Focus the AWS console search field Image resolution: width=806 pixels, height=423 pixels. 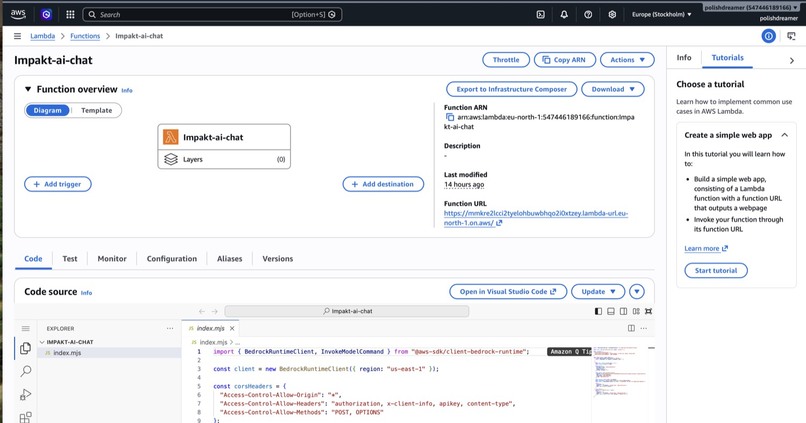(212, 14)
